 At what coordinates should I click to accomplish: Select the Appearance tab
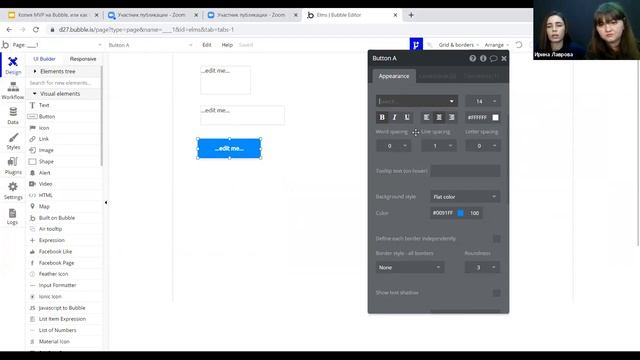click(x=393, y=76)
